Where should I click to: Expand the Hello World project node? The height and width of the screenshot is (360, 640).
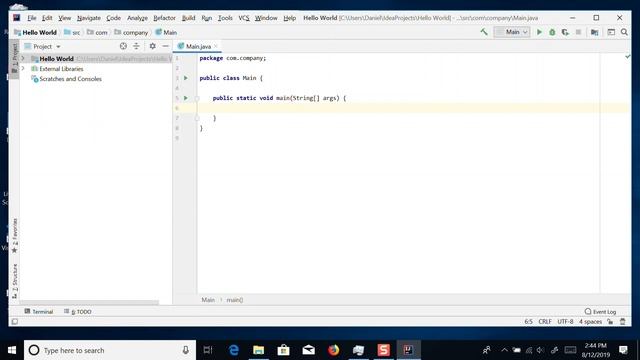point(23,59)
